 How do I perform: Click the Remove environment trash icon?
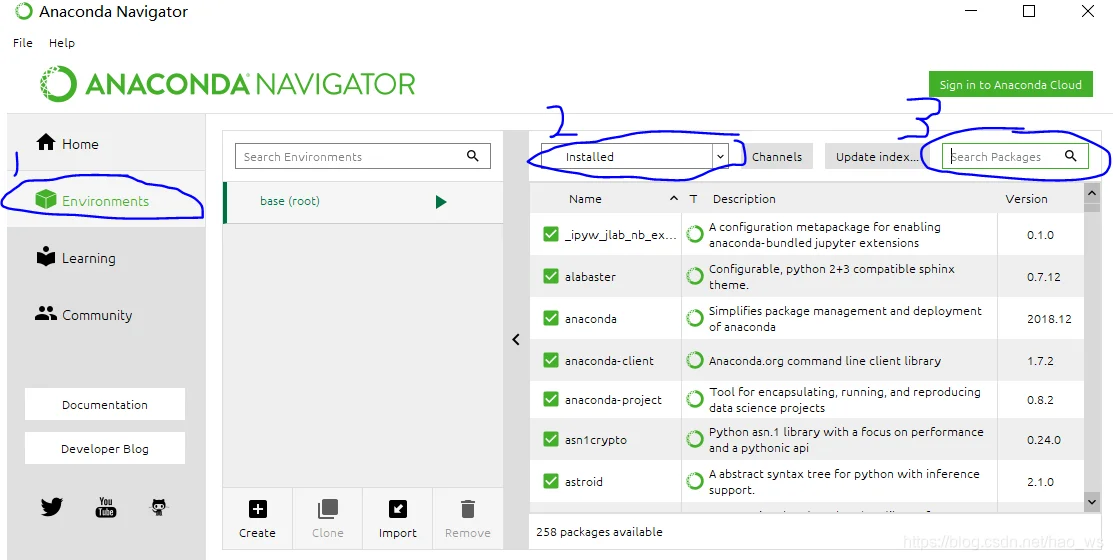click(x=467, y=509)
